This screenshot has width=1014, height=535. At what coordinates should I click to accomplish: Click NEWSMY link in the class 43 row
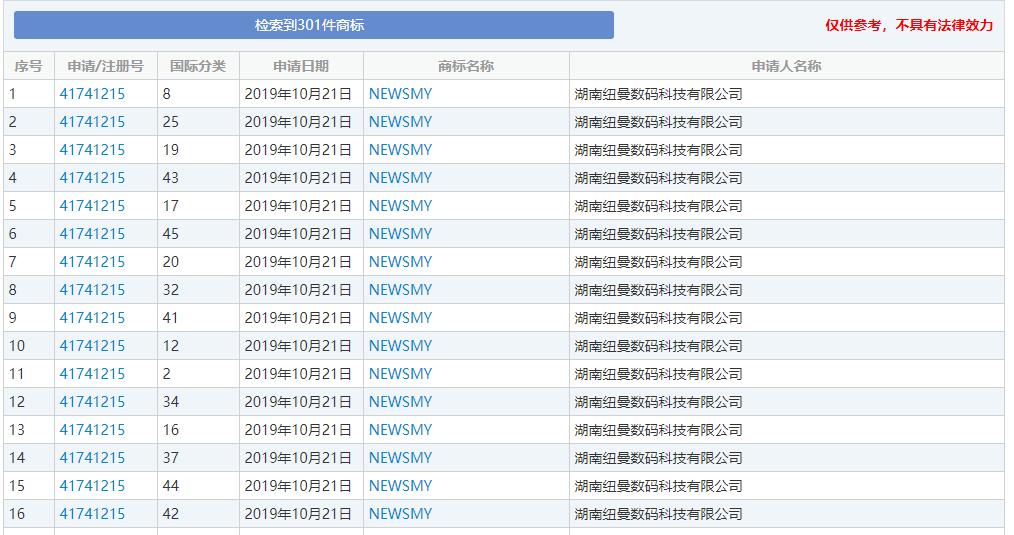pos(400,178)
